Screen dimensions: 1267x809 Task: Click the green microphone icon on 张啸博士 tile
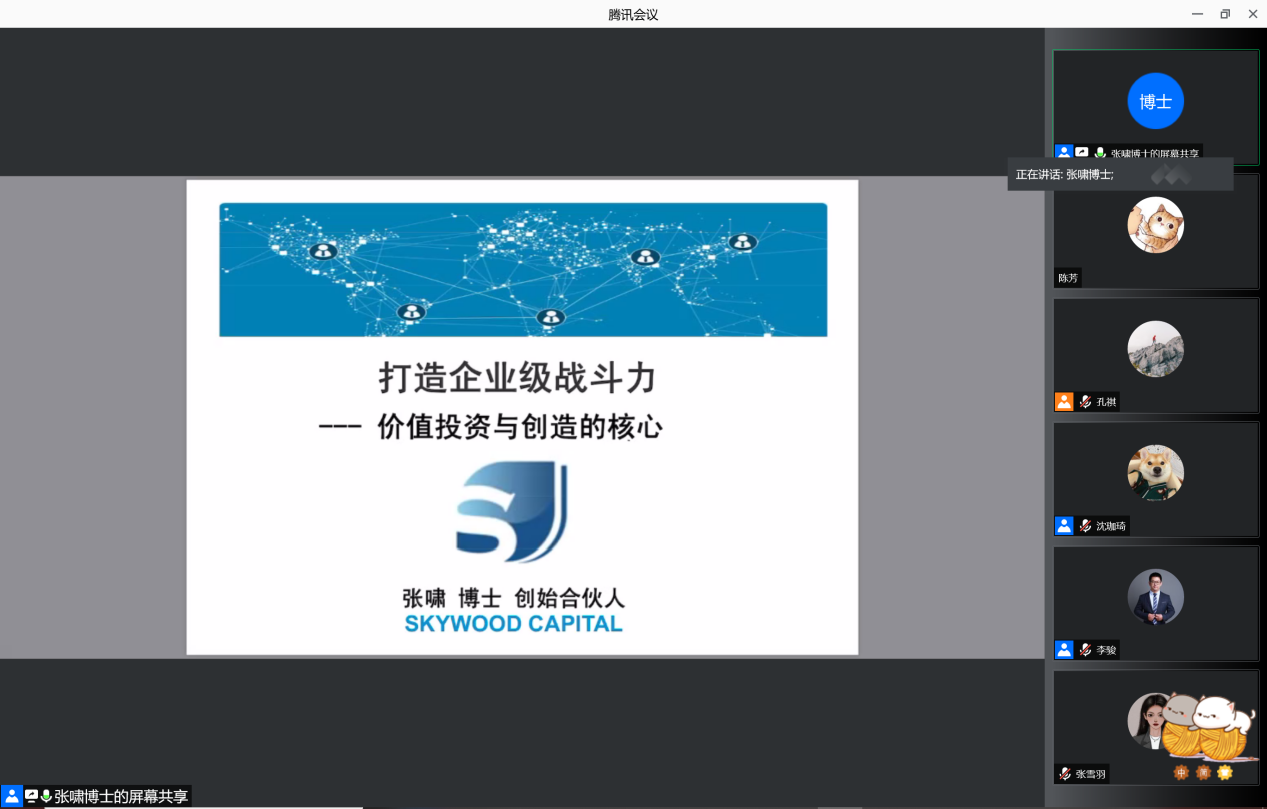[1100, 153]
